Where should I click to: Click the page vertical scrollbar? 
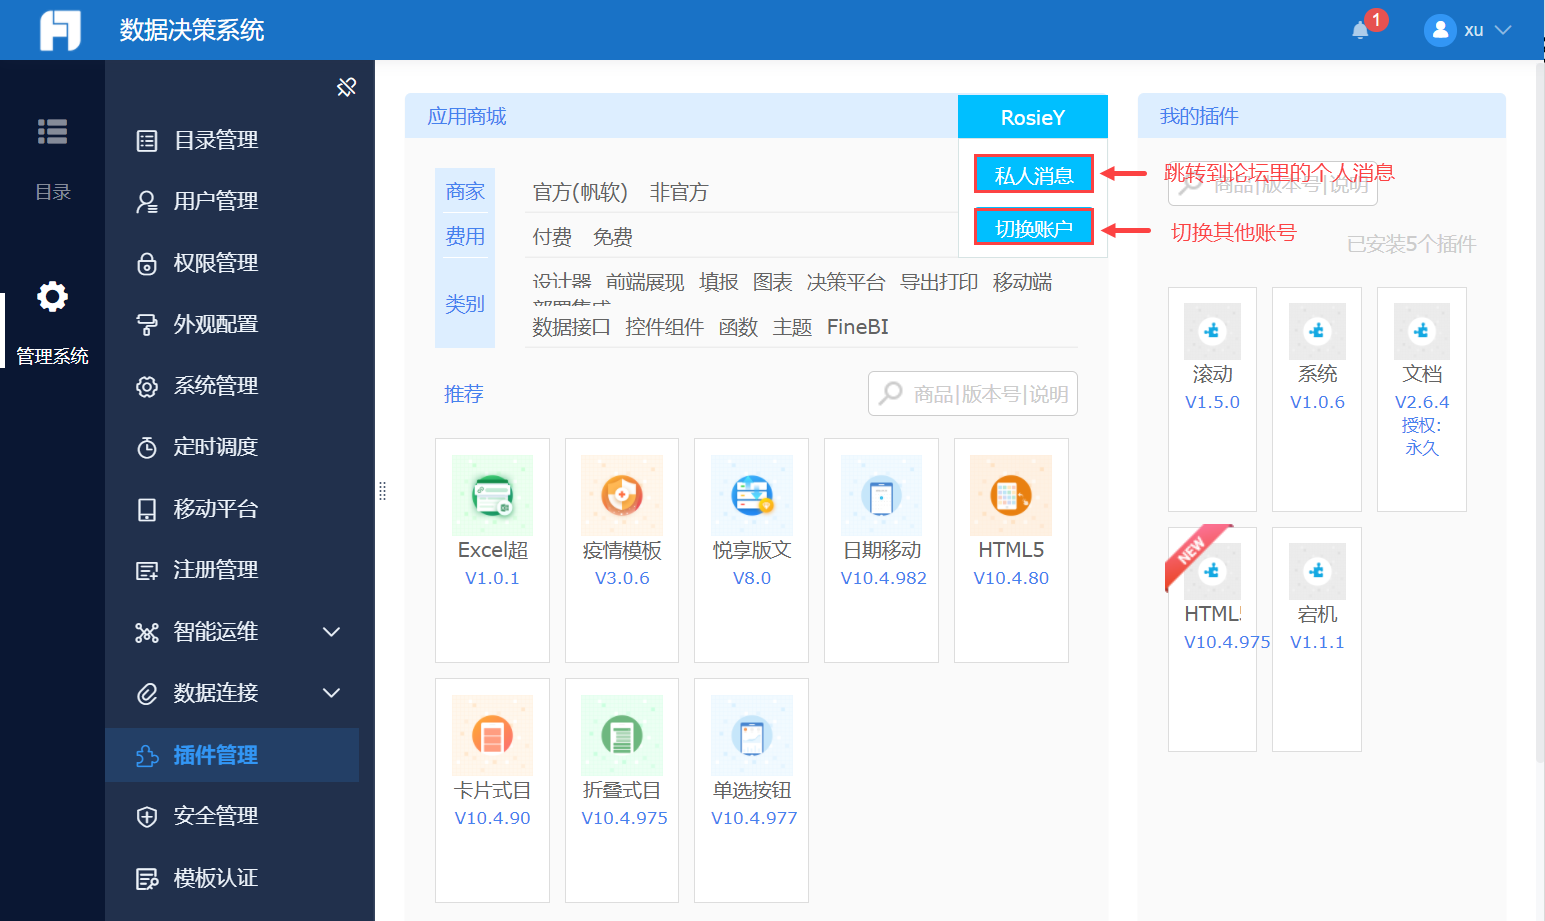pyautogui.click(x=1541, y=414)
